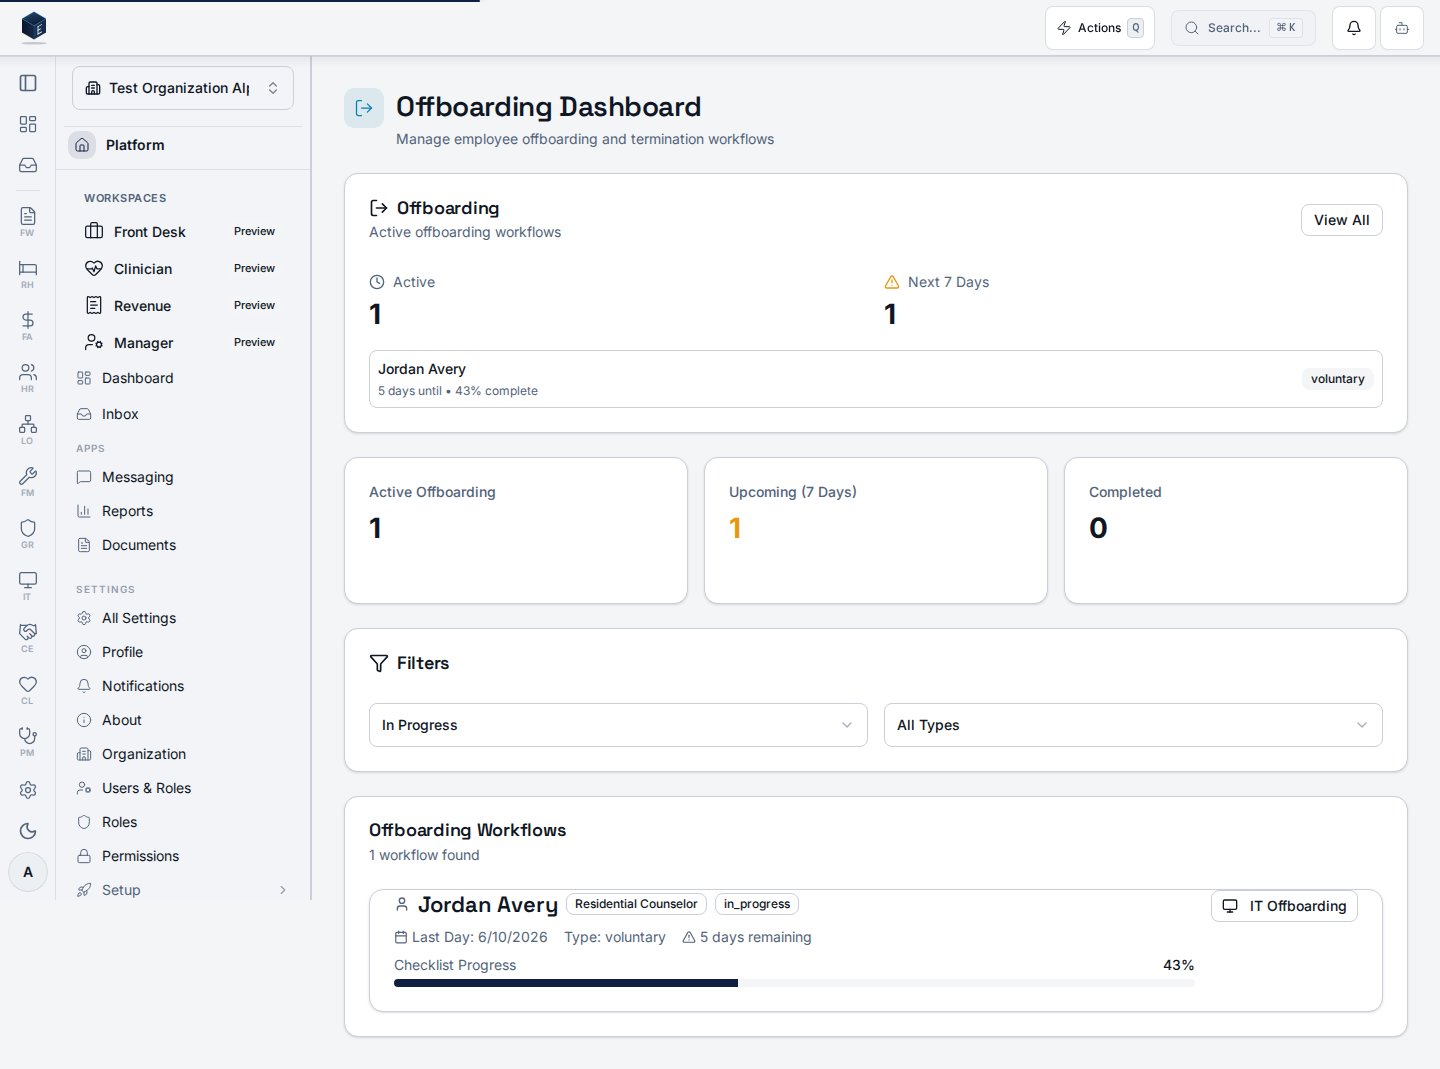Click the app logo cube
The width and height of the screenshot is (1440, 1069).
34,27
